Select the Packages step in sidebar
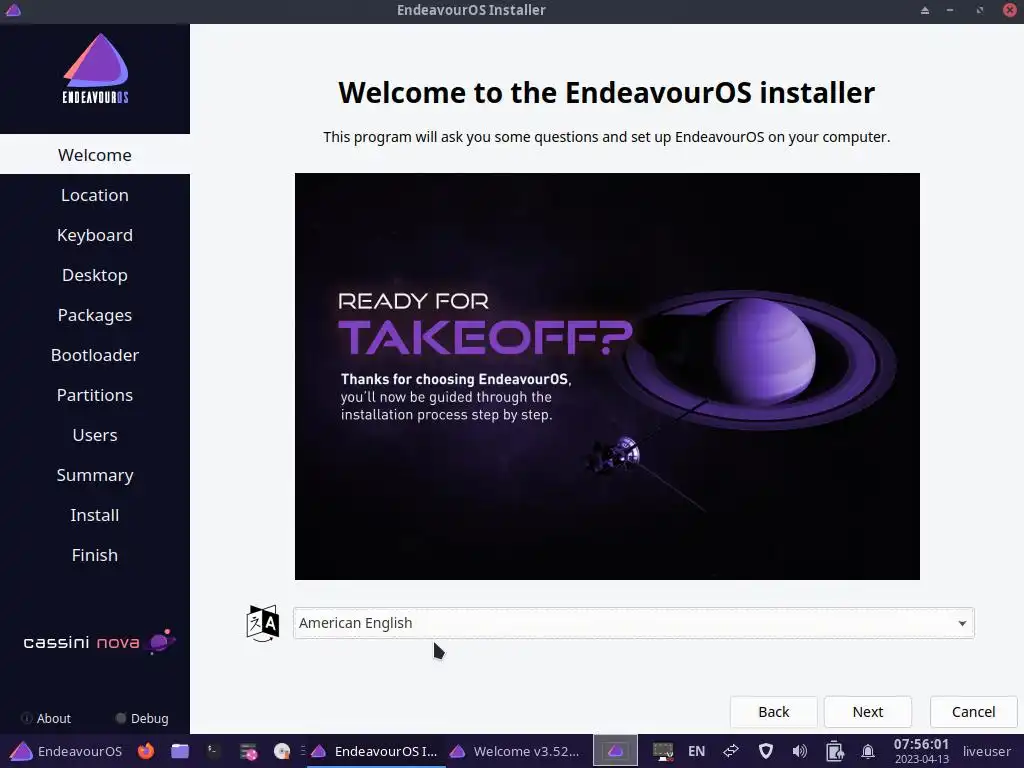This screenshot has height=768, width=1024. [x=95, y=315]
